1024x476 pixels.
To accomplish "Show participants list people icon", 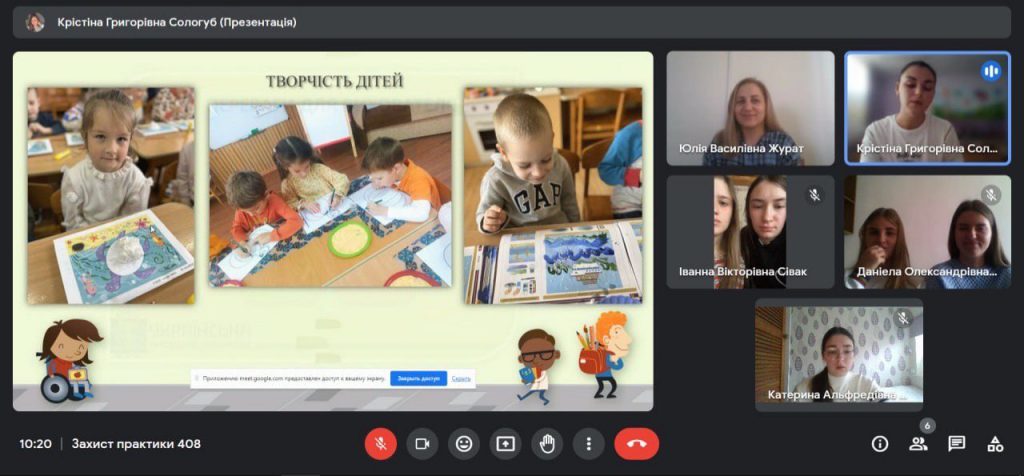I will pos(918,444).
